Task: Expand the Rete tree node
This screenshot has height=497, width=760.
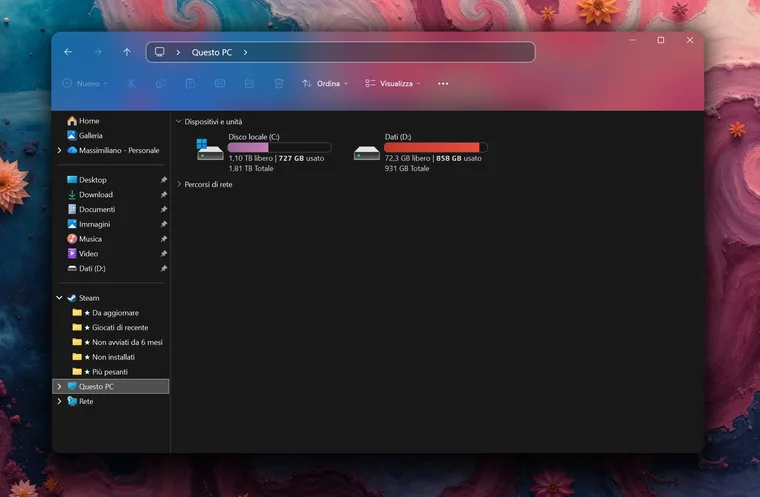Action: [60, 401]
